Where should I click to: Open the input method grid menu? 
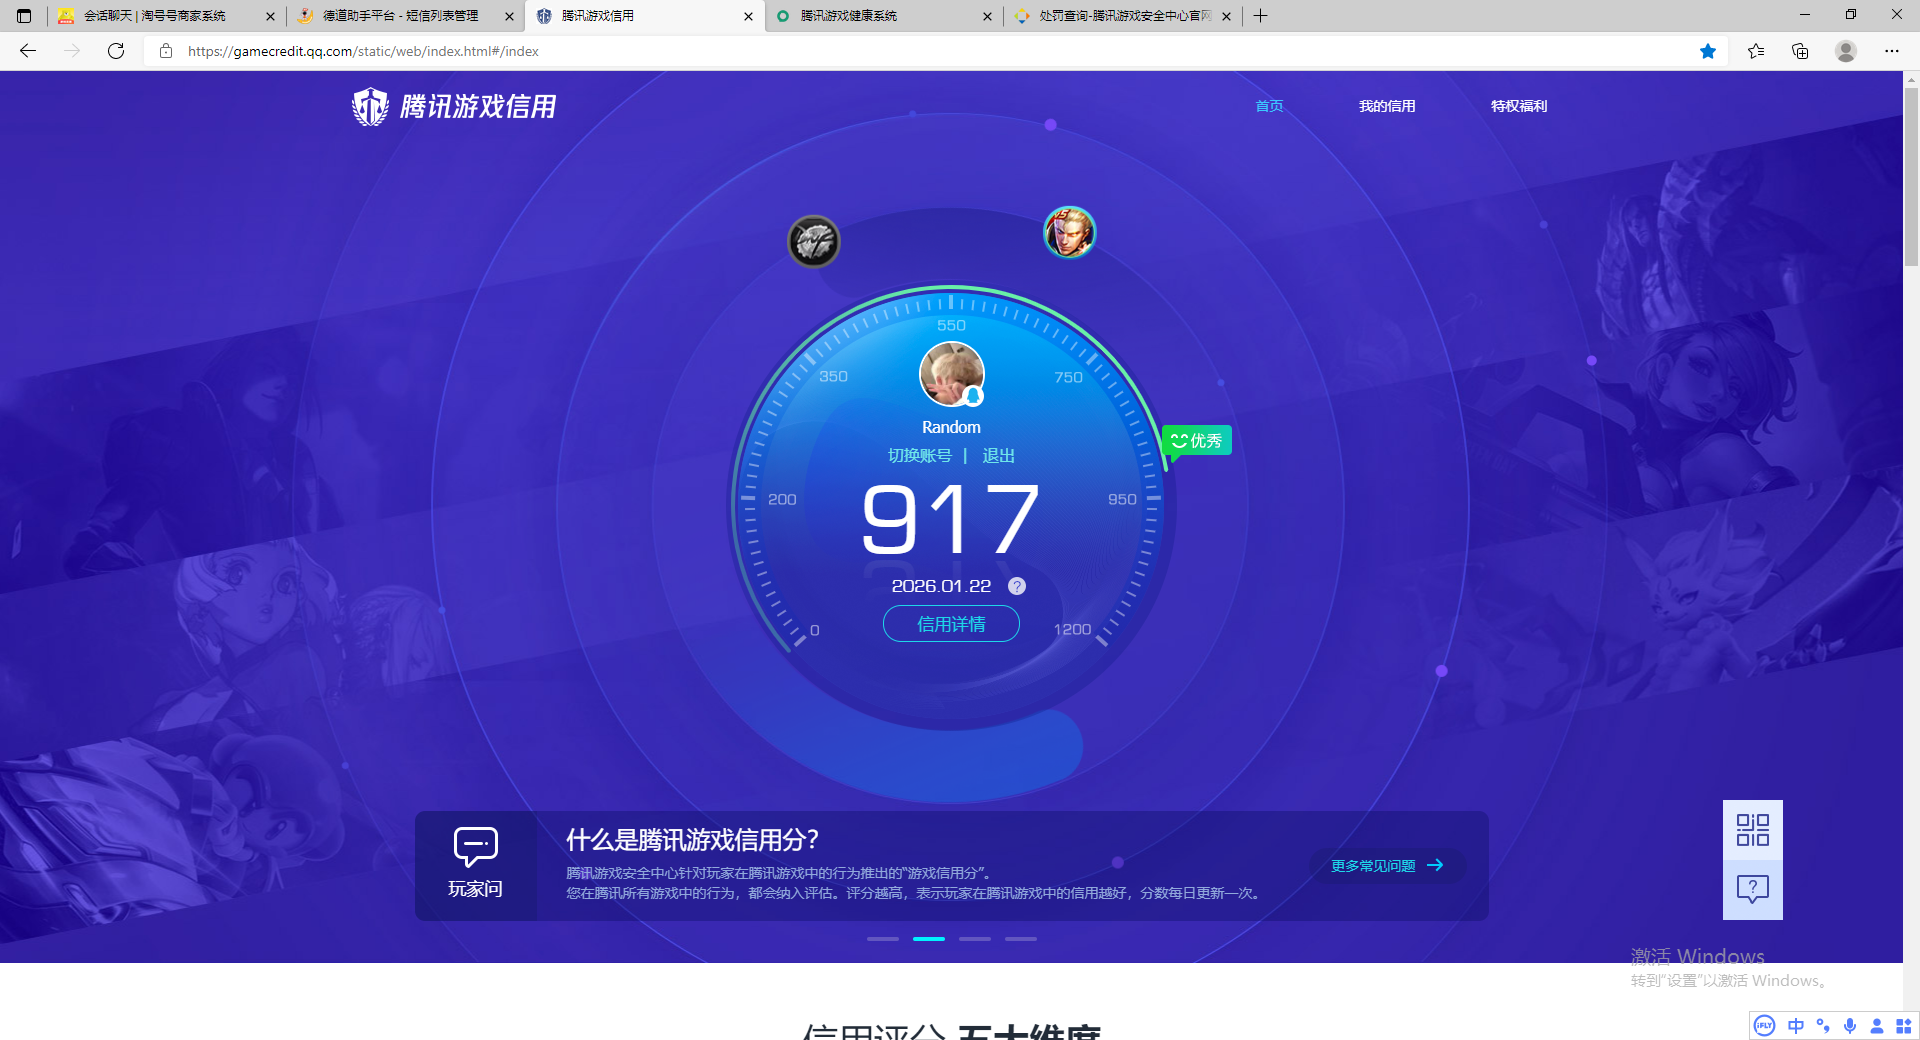coord(1903,1026)
